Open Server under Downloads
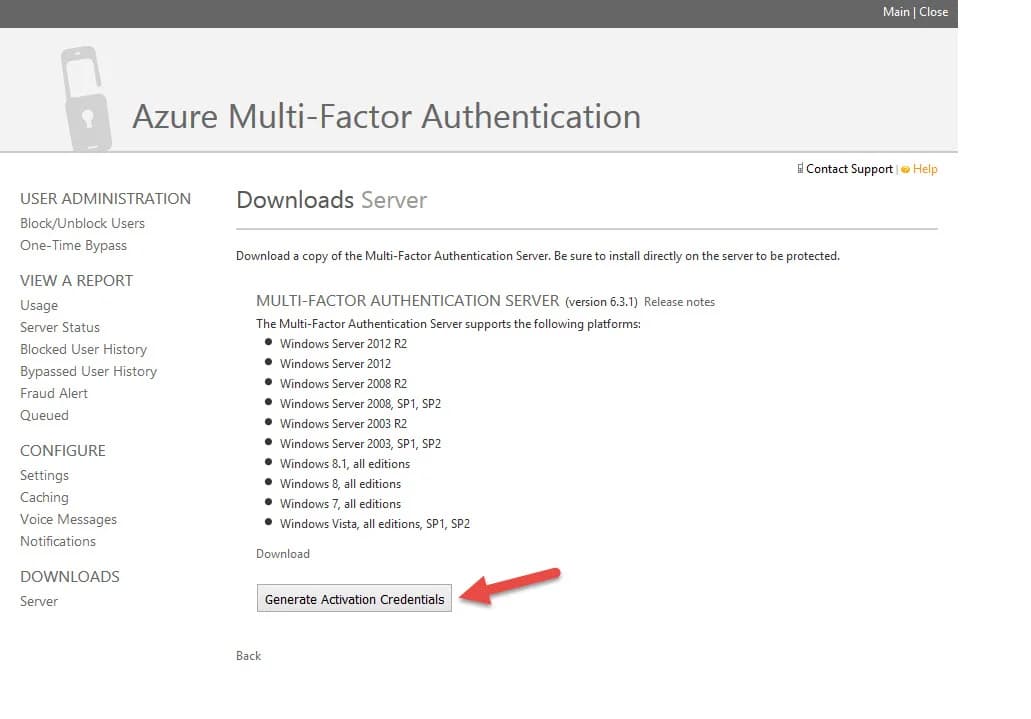Viewport: 1031px width, 719px height. tap(39, 601)
